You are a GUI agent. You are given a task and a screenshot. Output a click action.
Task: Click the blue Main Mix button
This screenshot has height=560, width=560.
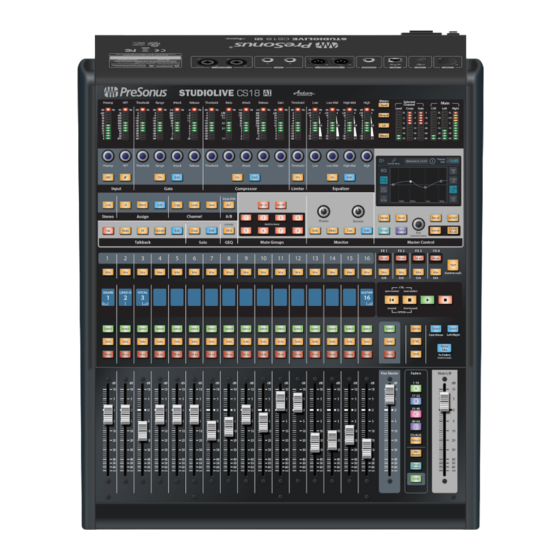coord(444,348)
